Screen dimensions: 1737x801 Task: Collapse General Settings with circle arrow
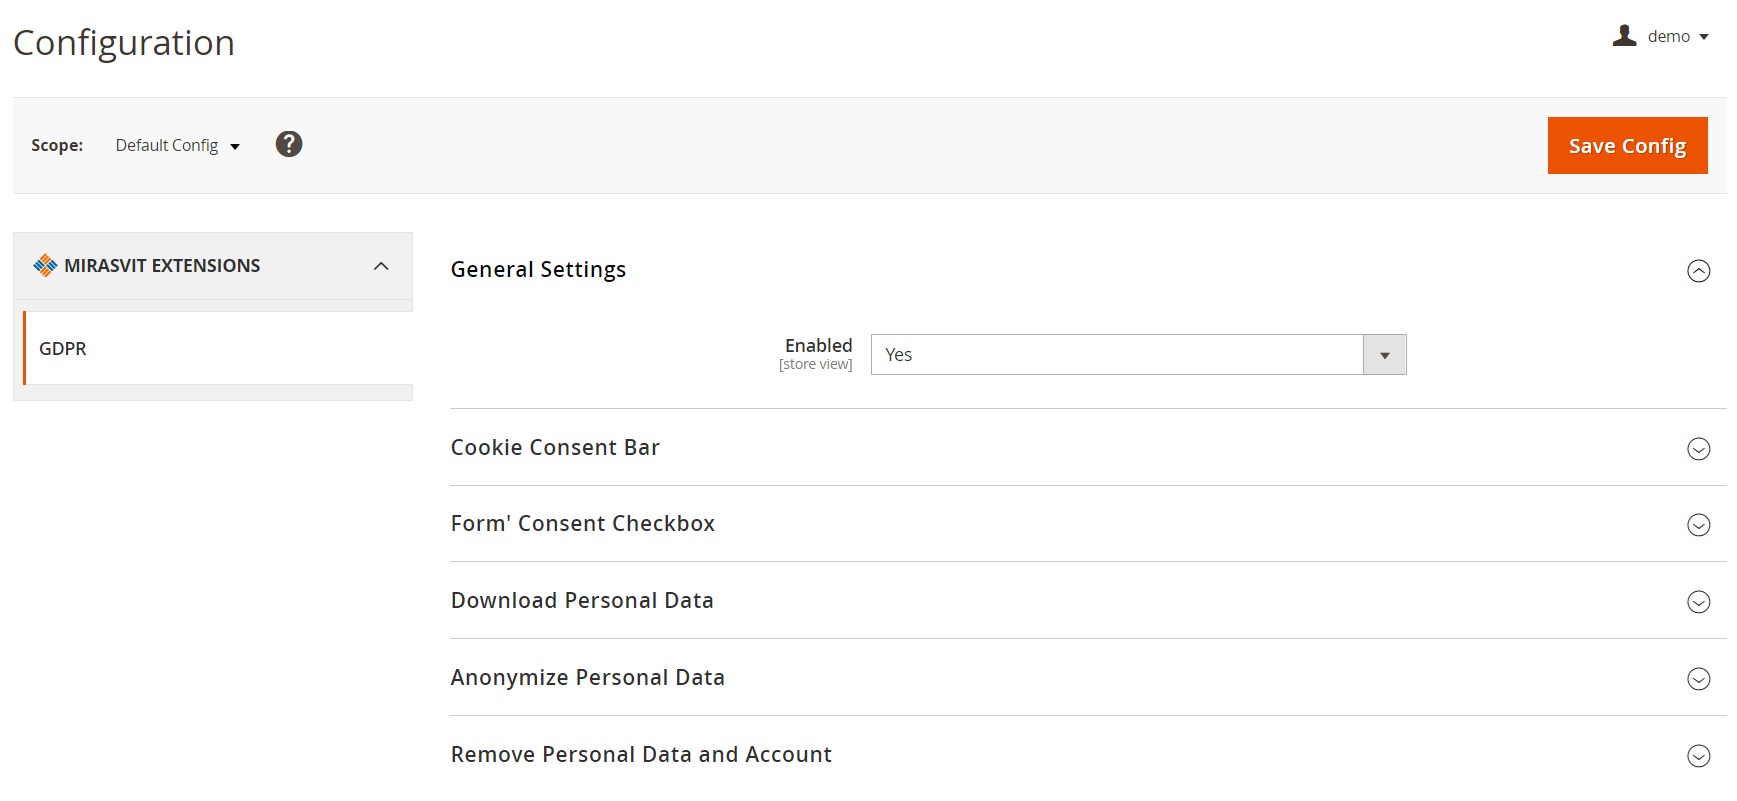coord(1698,271)
